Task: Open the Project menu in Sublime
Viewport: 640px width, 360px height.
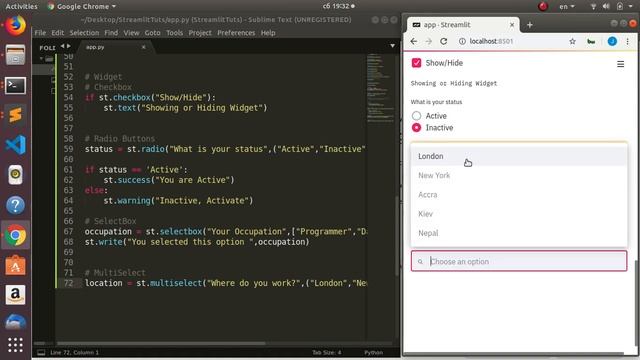Action: (x=200, y=33)
